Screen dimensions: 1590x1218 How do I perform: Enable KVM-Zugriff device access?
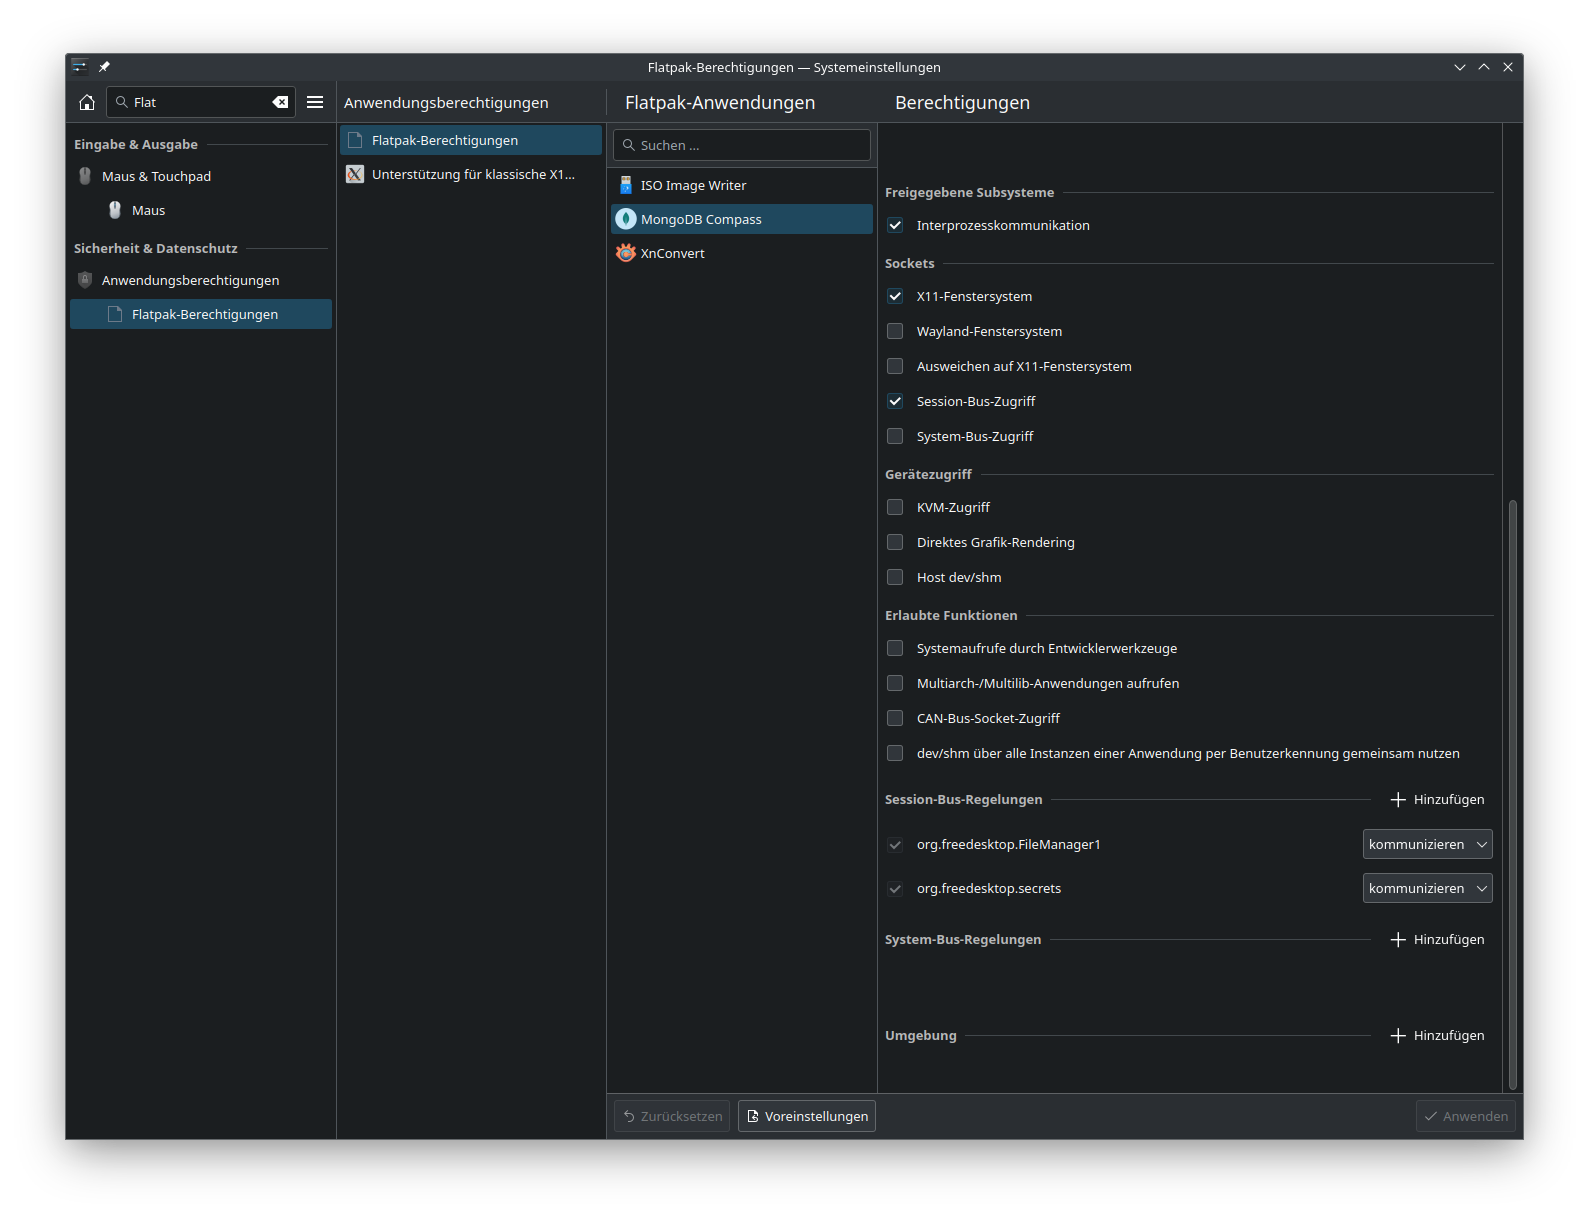pos(895,507)
